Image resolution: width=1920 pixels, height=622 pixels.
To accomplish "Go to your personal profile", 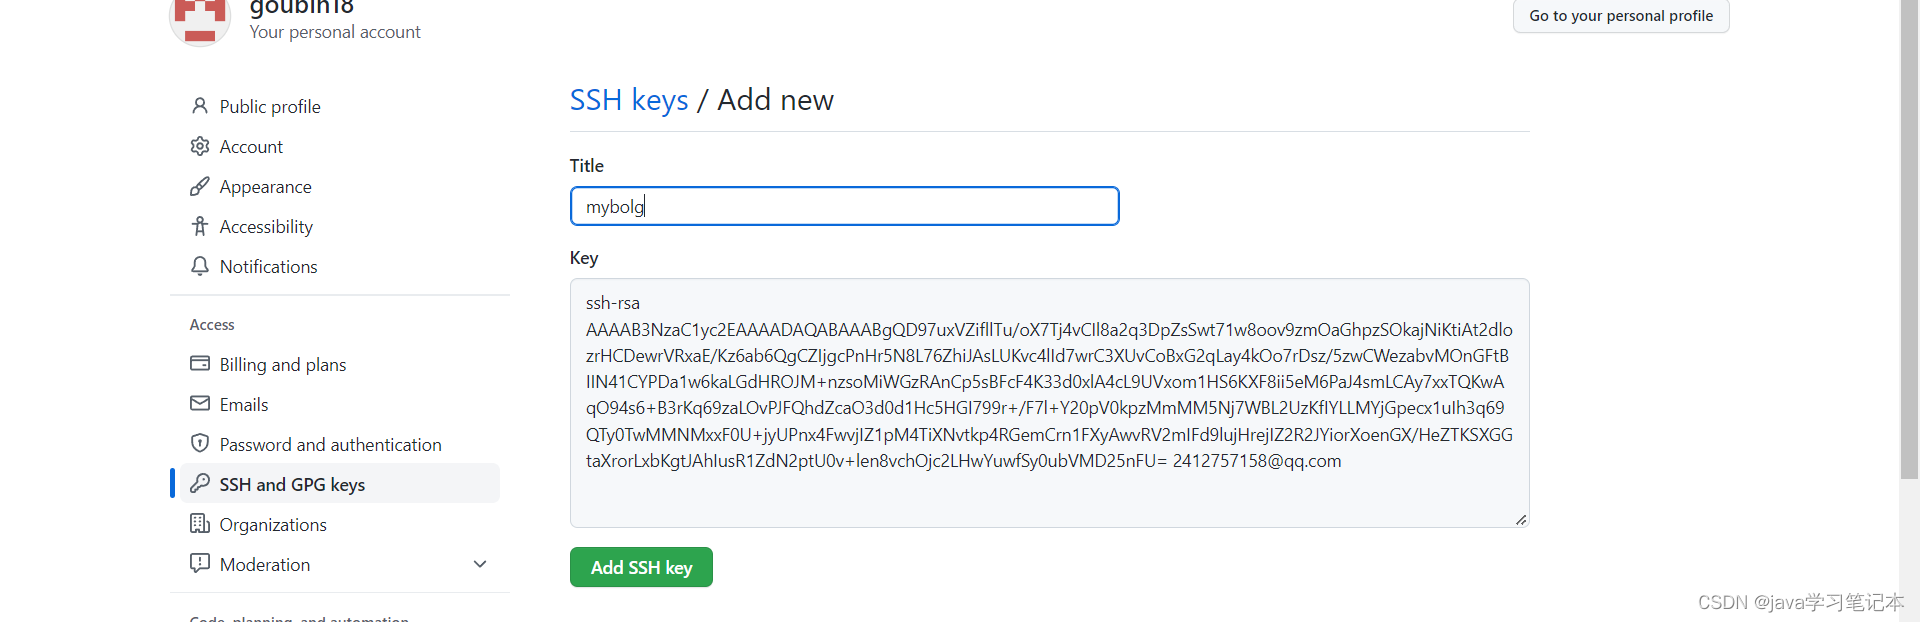I will (x=1621, y=16).
